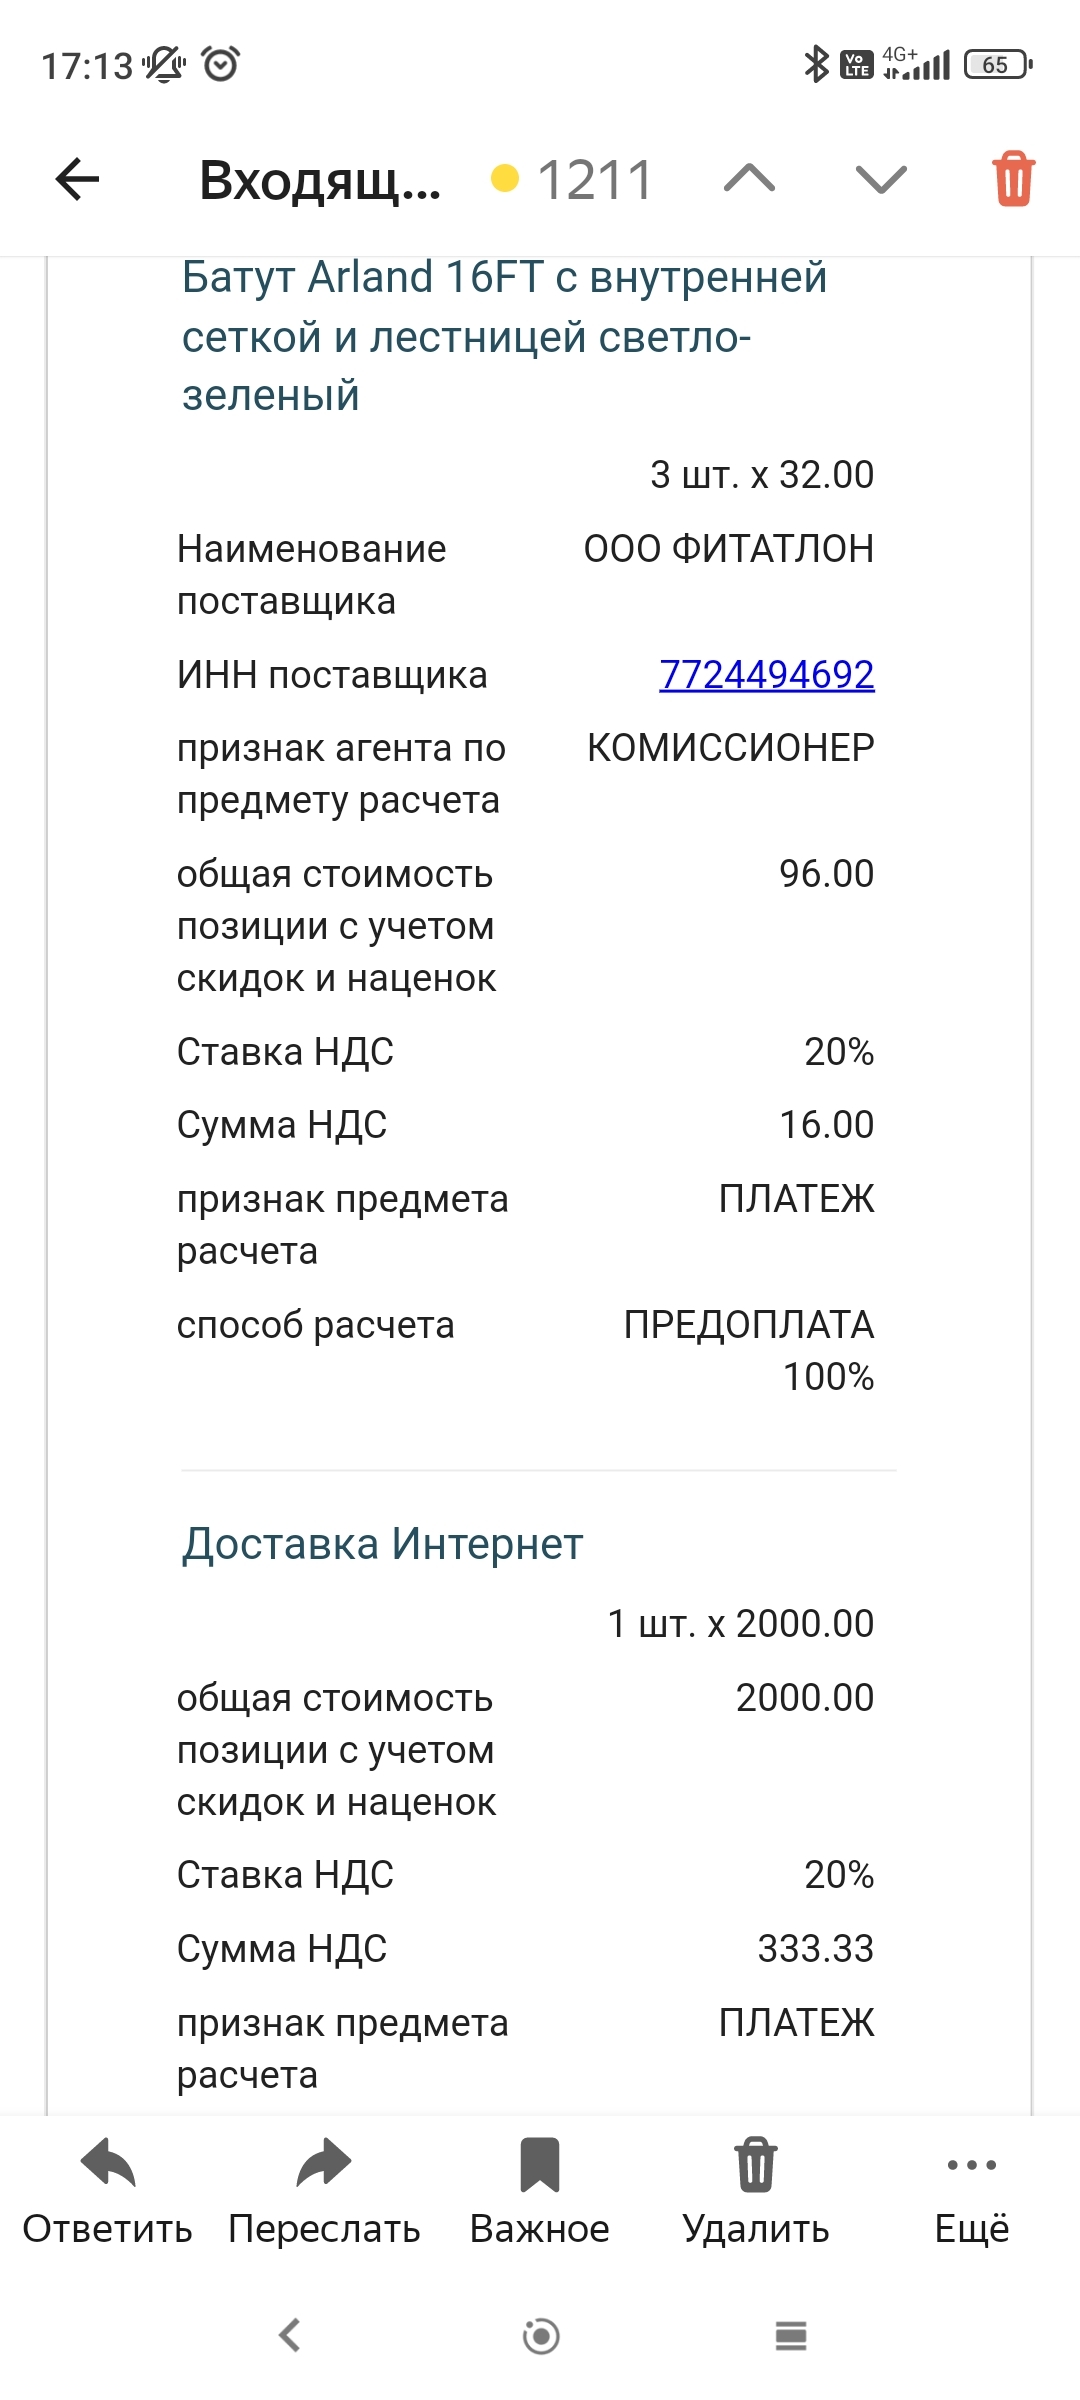Go to previous email with up chevron
Viewport: 1080px width, 2400px height.
749,180
